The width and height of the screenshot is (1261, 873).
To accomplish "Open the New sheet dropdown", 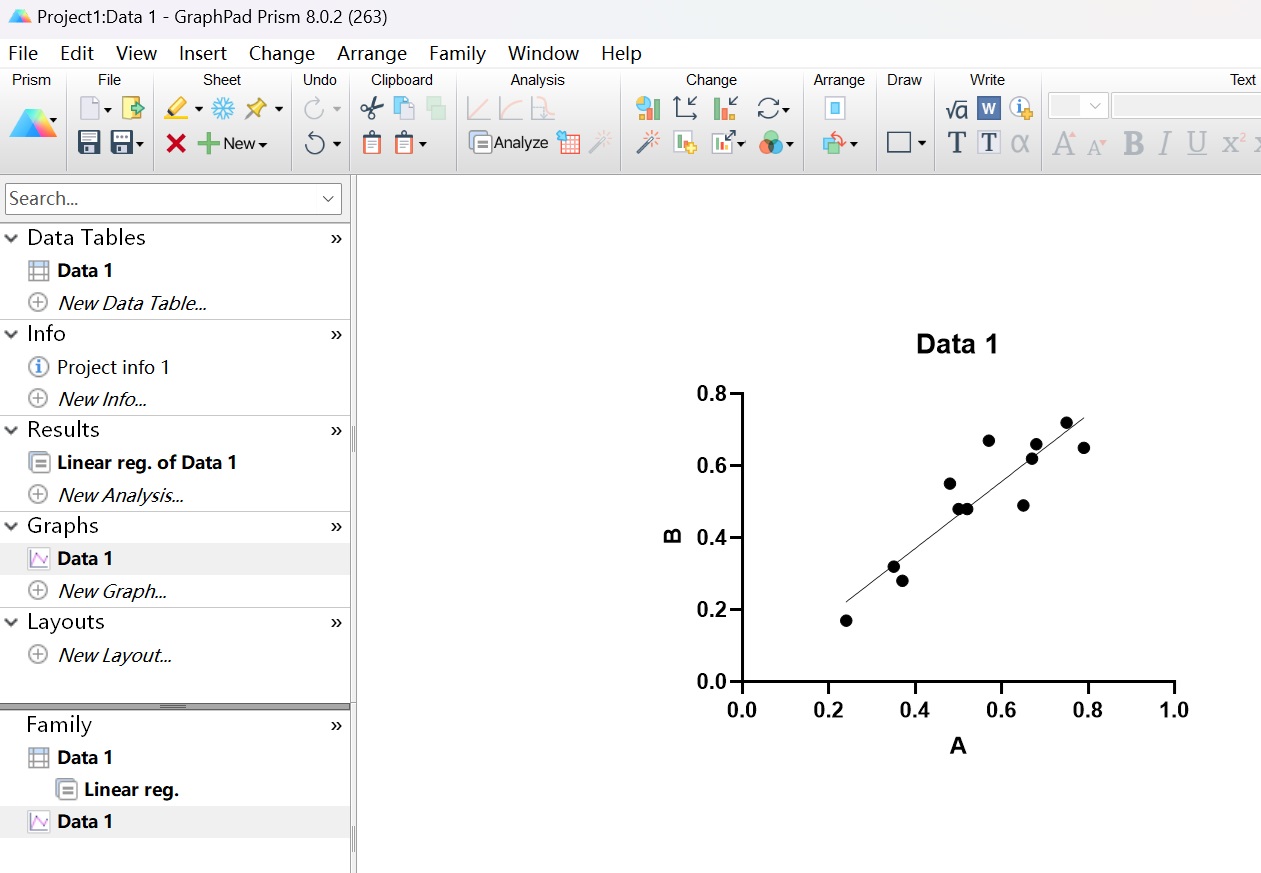I will click(x=234, y=144).
